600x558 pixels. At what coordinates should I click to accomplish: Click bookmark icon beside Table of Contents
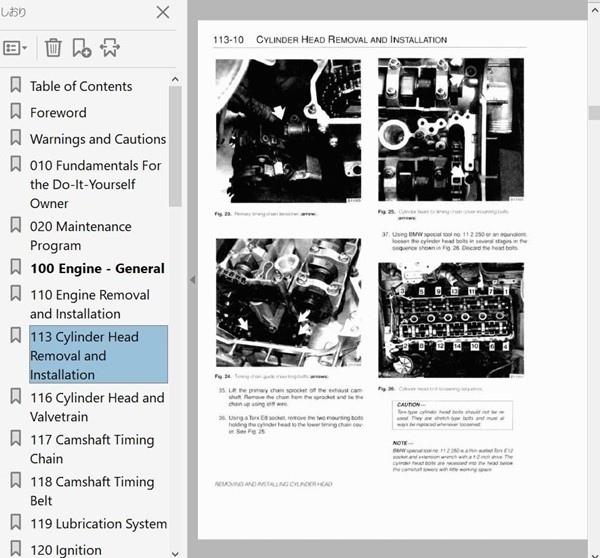point(15,85)
